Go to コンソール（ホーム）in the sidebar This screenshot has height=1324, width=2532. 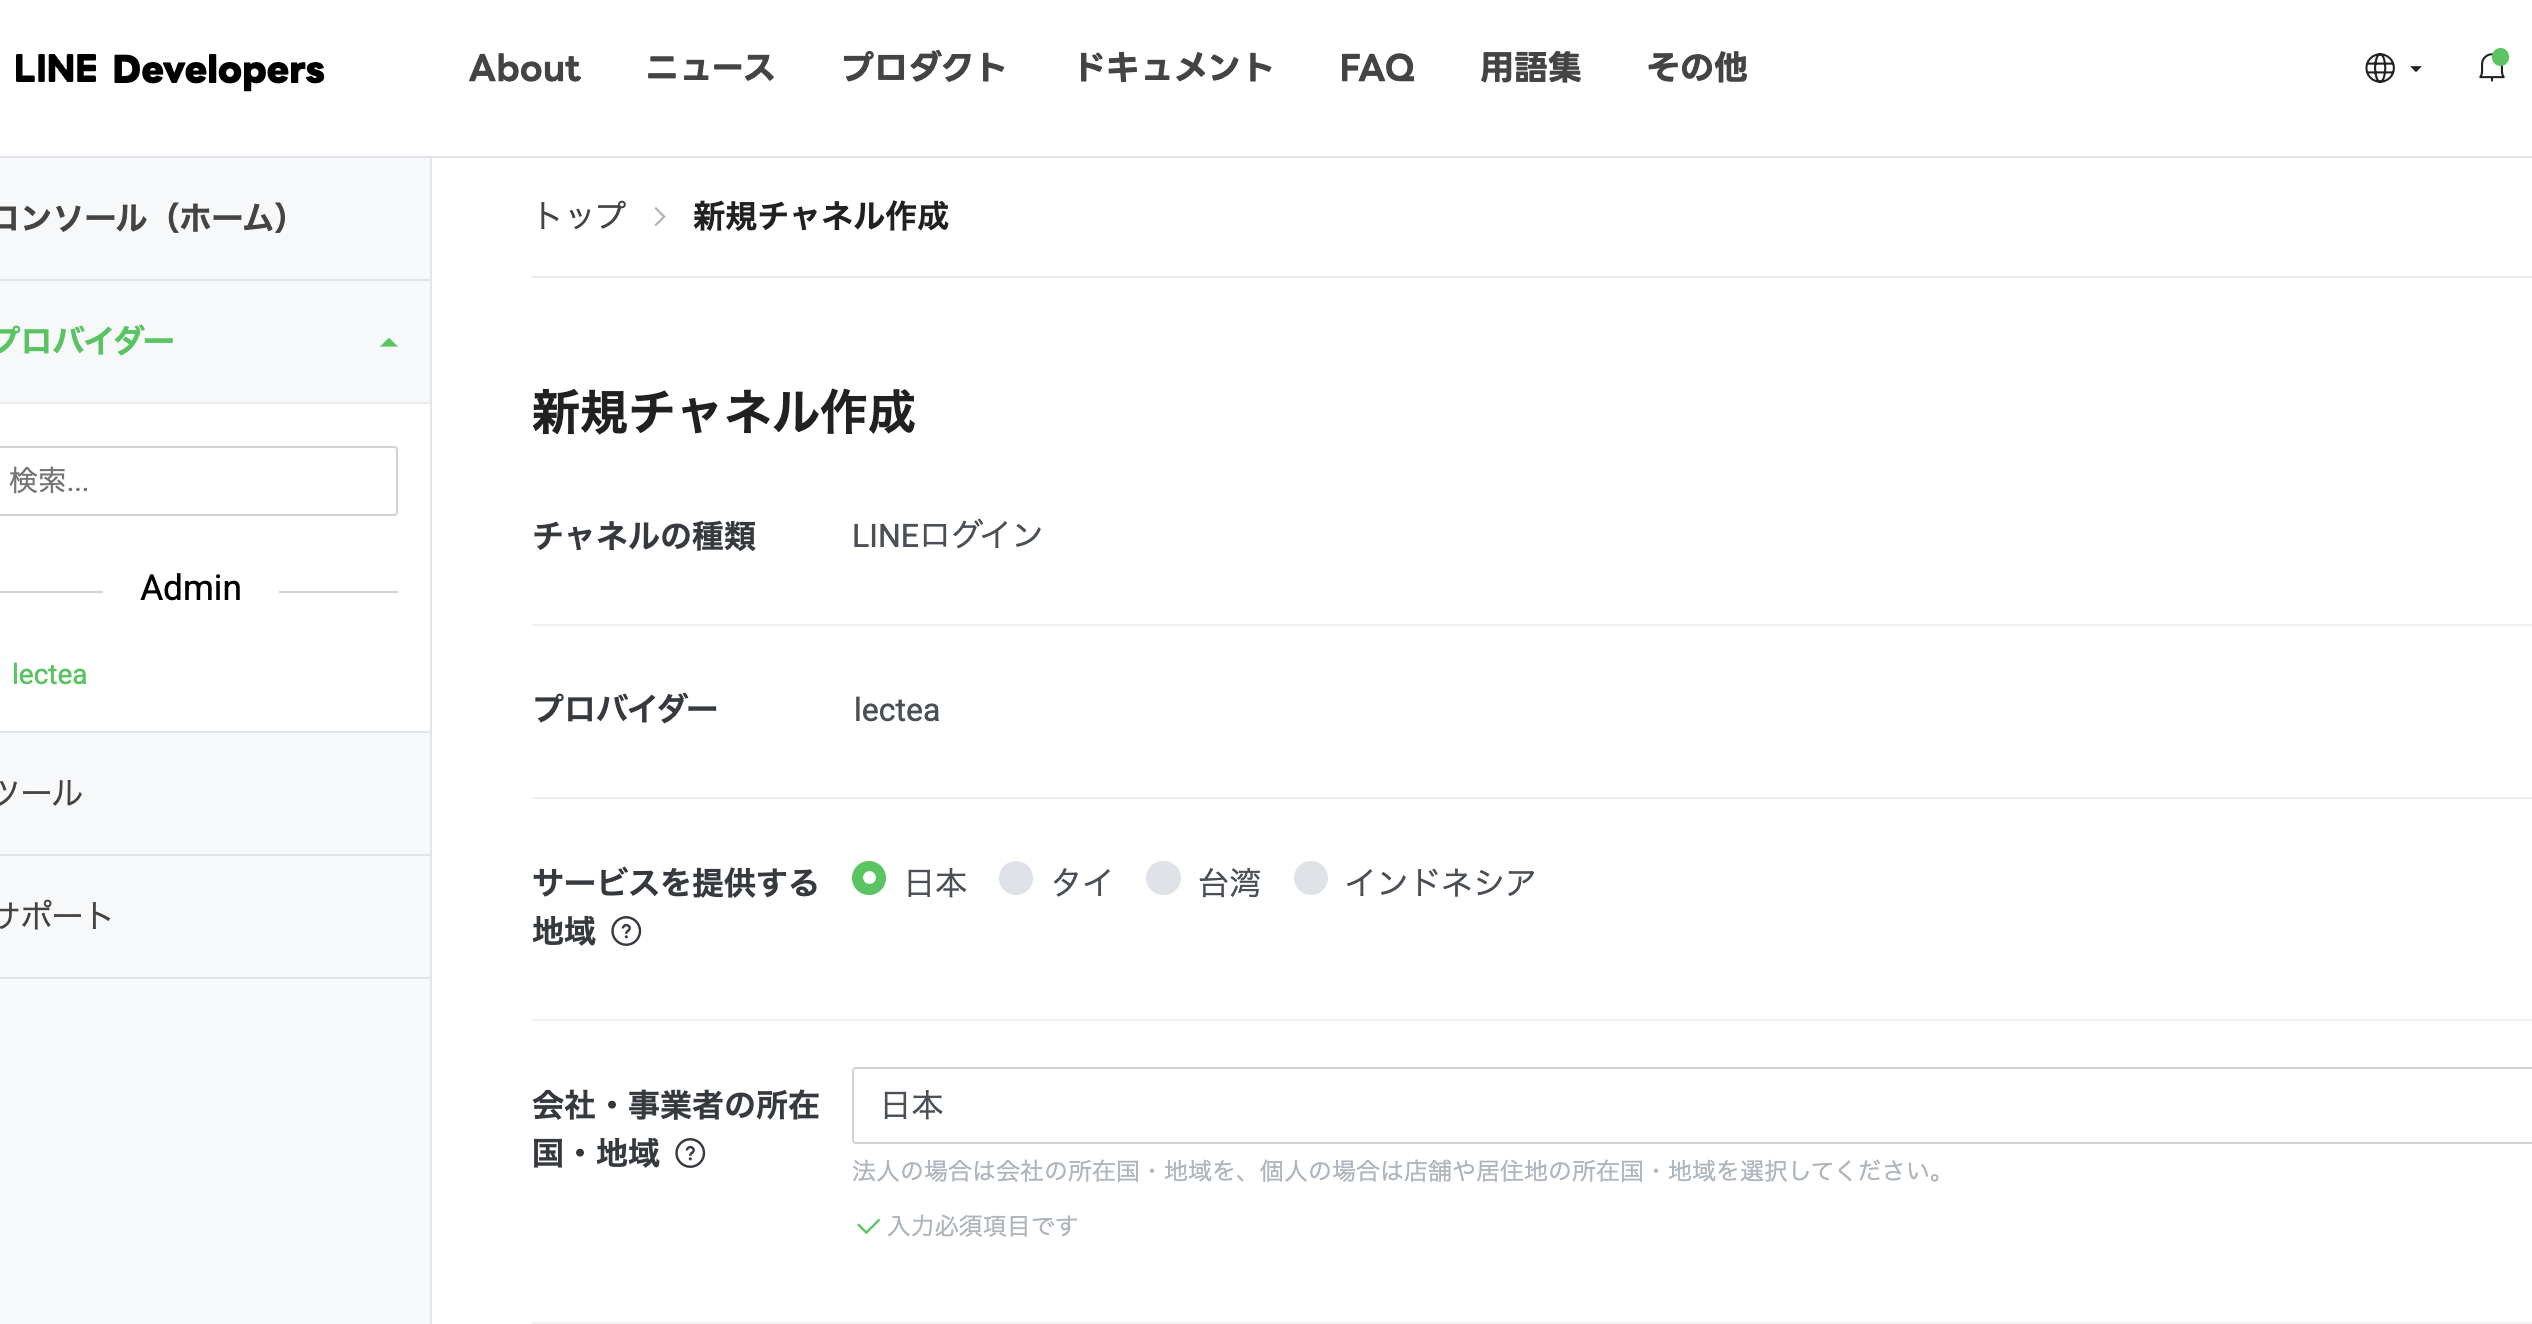tap(145, 218)
